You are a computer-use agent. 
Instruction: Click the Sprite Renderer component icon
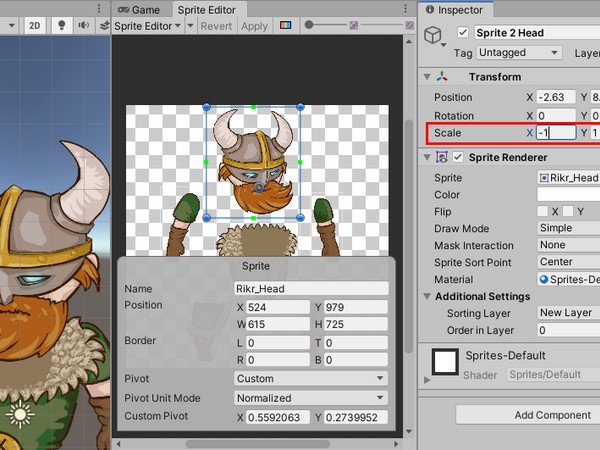442,157
